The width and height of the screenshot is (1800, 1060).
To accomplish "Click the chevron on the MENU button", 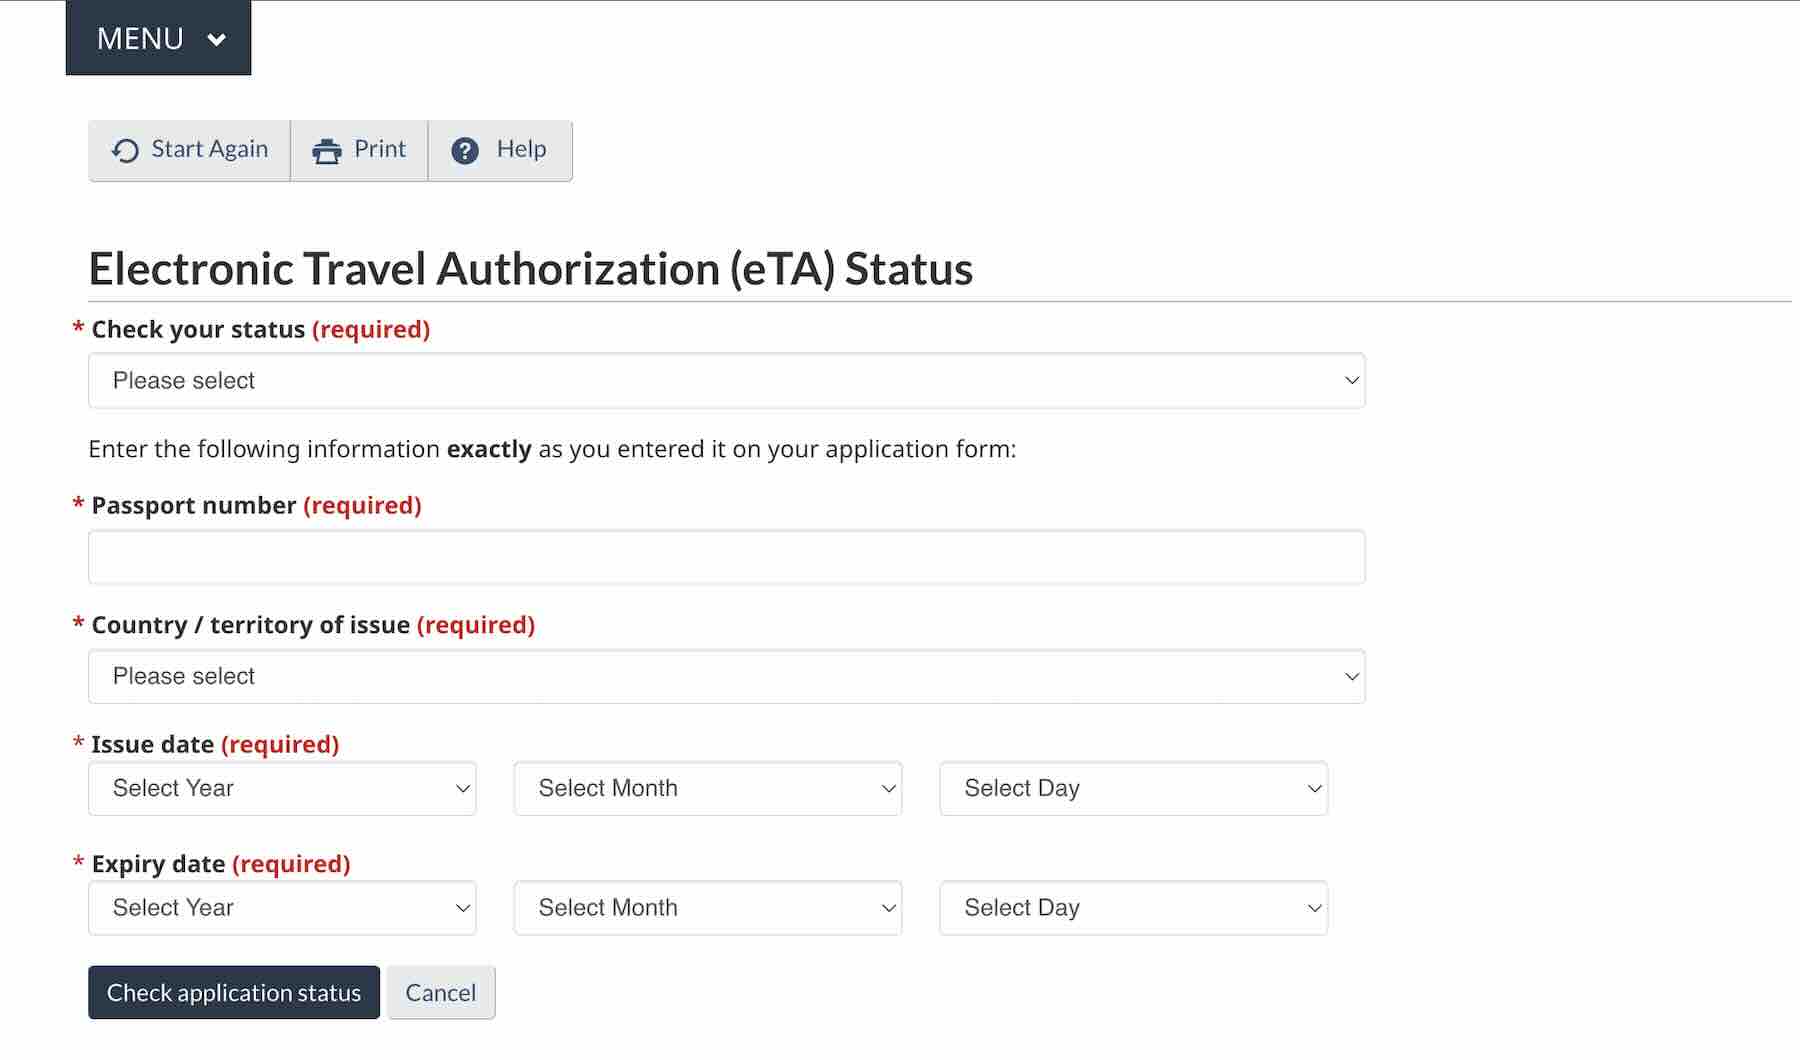I will click(x=214, y=40).
